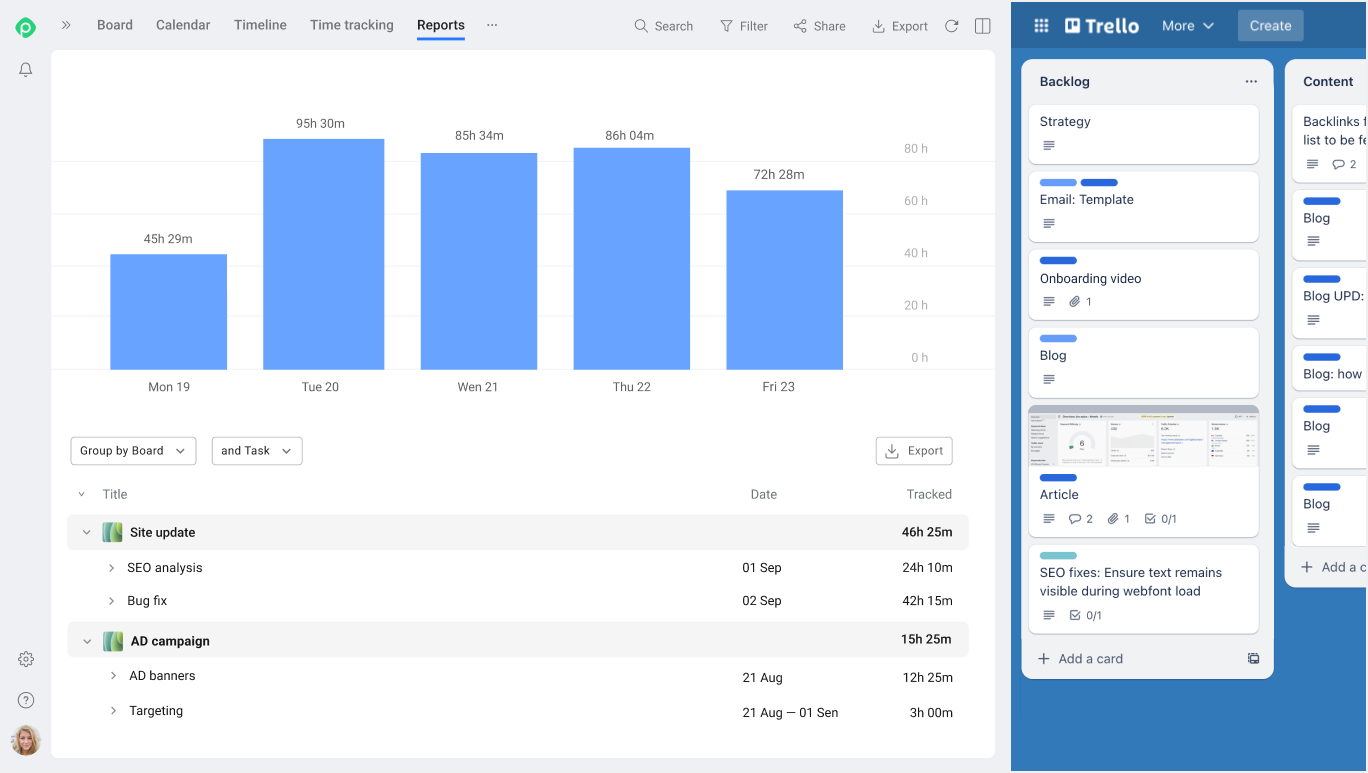The height and width of the screenshot is (773, 1368).
Task: Click the Create button in Trello
Action: tap(1270, 26)
